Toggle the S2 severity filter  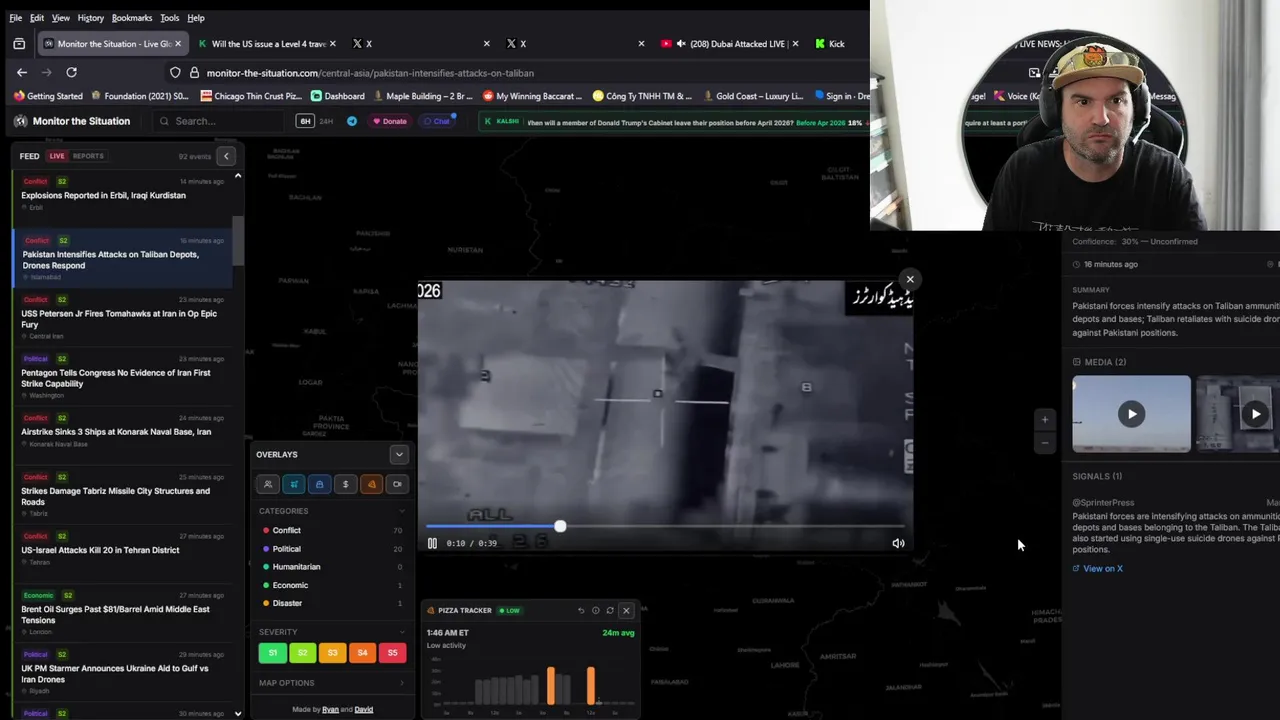(302, 652)
